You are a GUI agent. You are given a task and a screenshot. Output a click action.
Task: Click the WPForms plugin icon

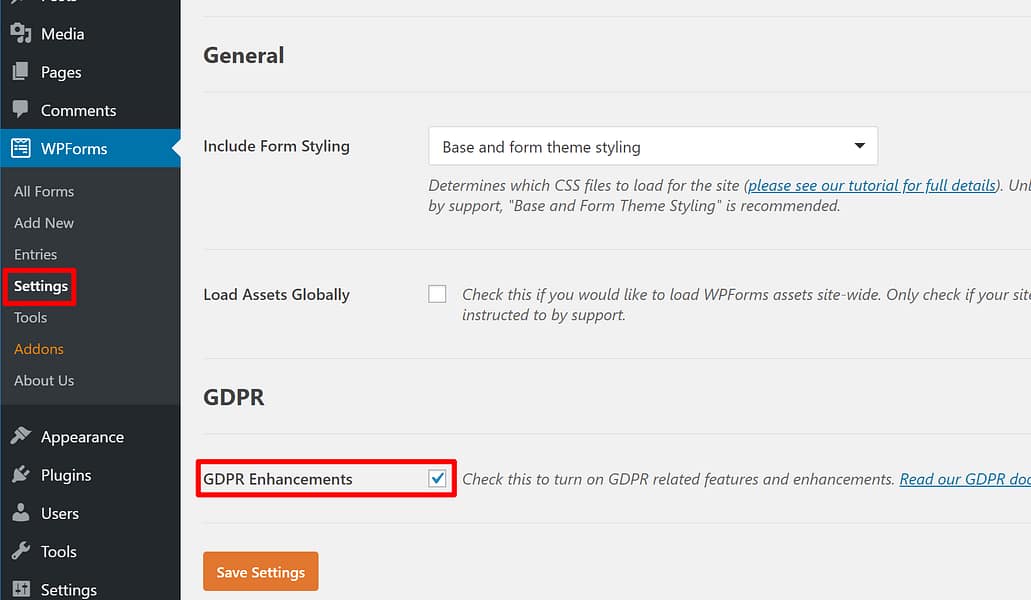point(21,148)
